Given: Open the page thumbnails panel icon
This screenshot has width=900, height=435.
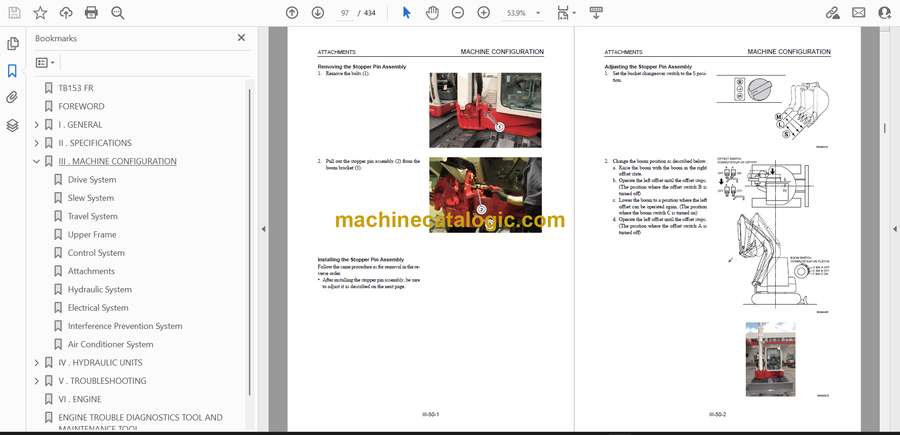Looking at the screenshot, I should [x=12, y=44].
